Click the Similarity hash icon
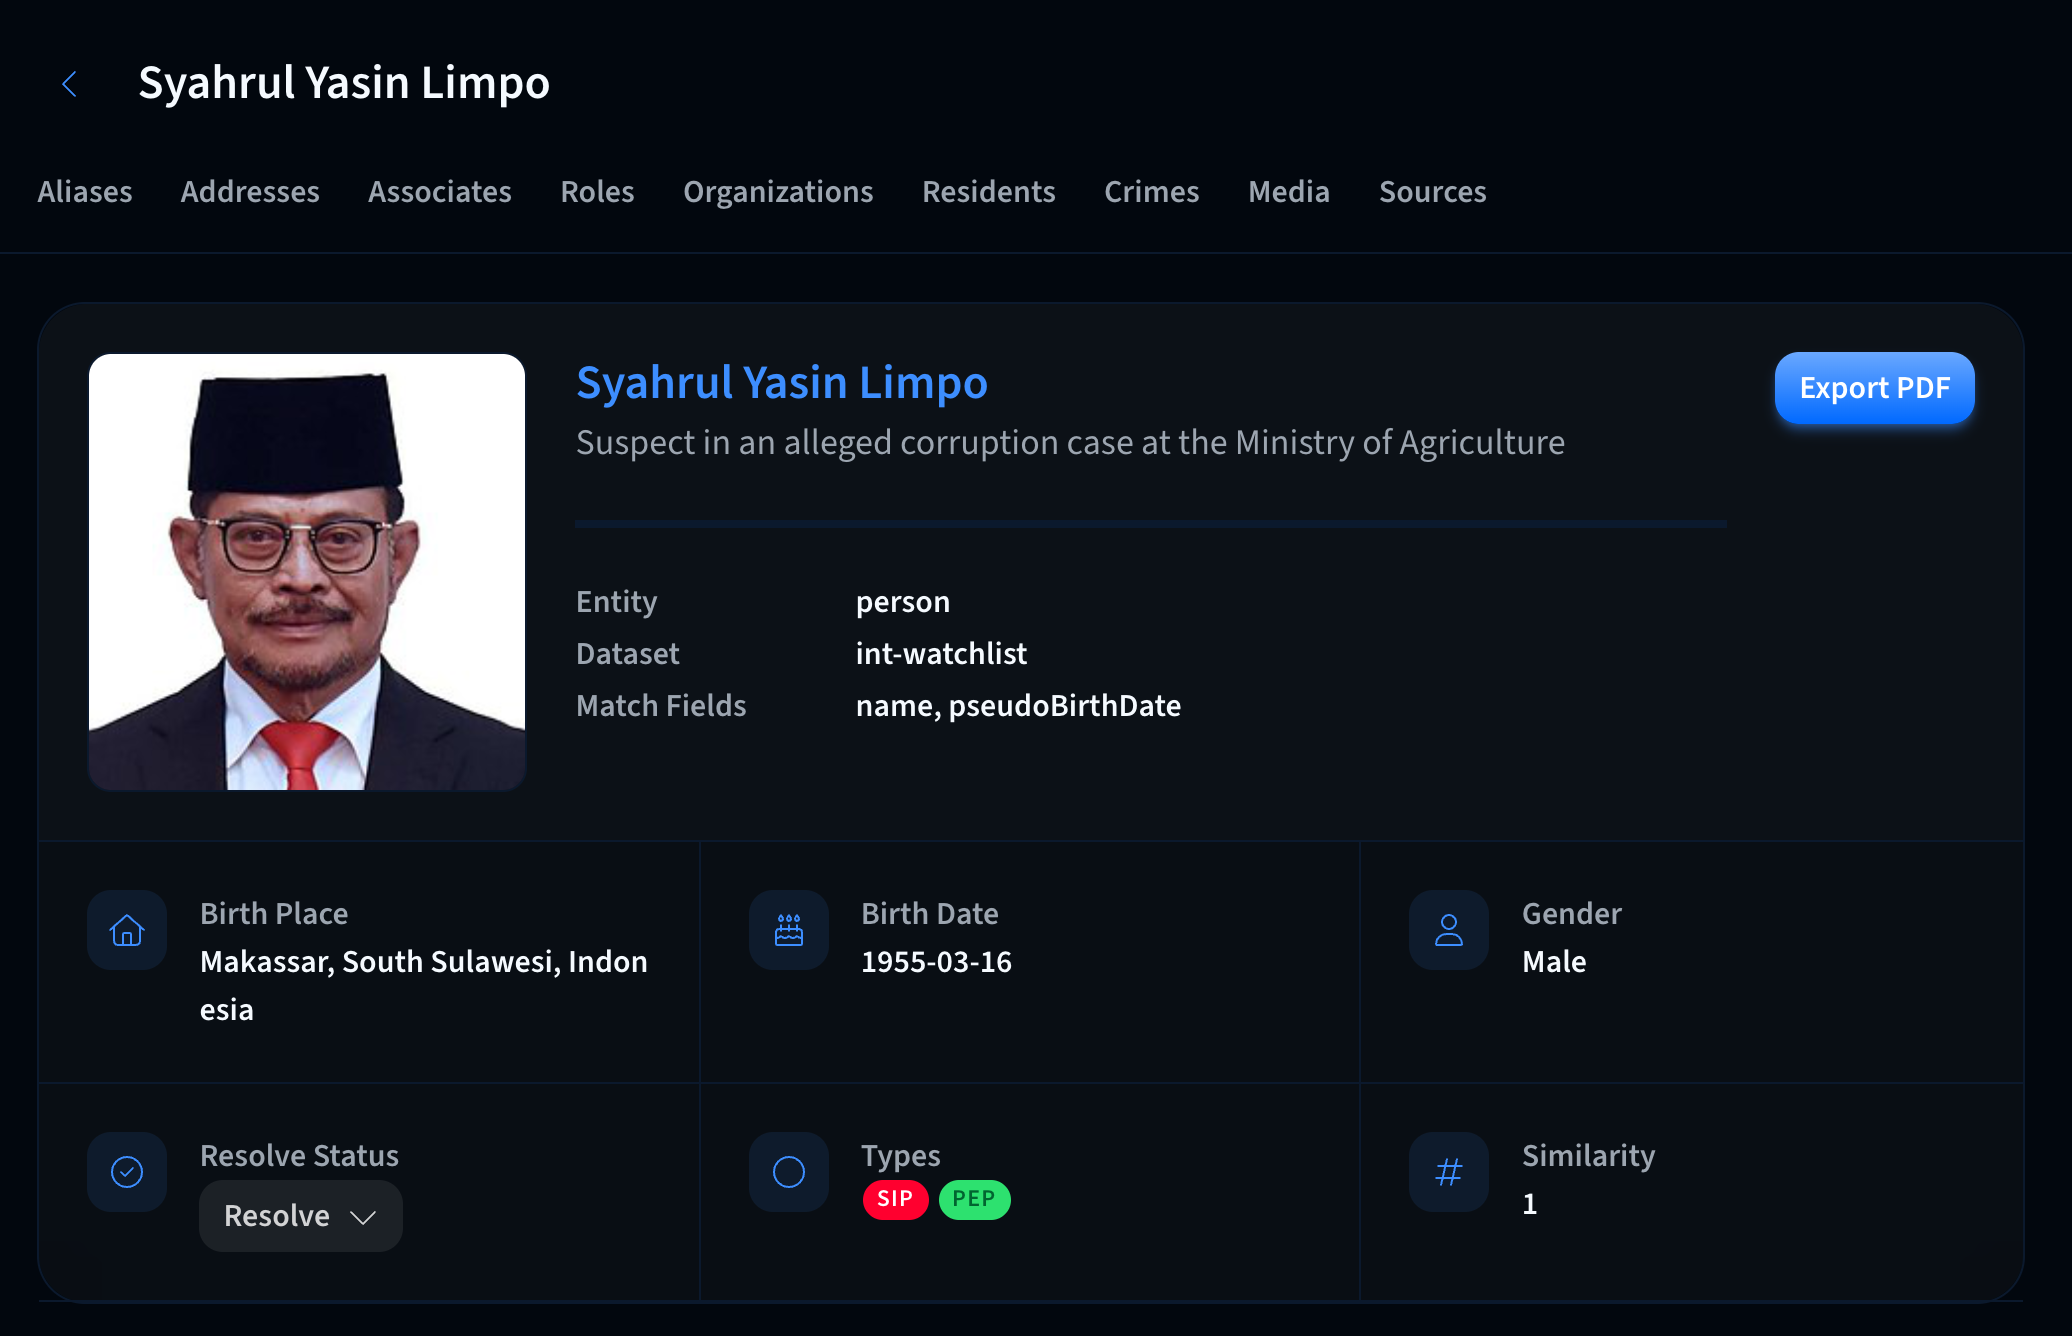 coord(1449,1172)
